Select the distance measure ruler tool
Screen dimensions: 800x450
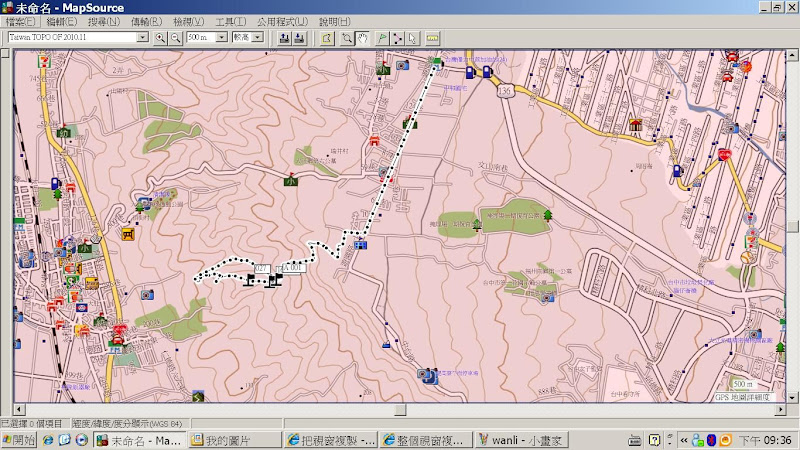(433, 37)
